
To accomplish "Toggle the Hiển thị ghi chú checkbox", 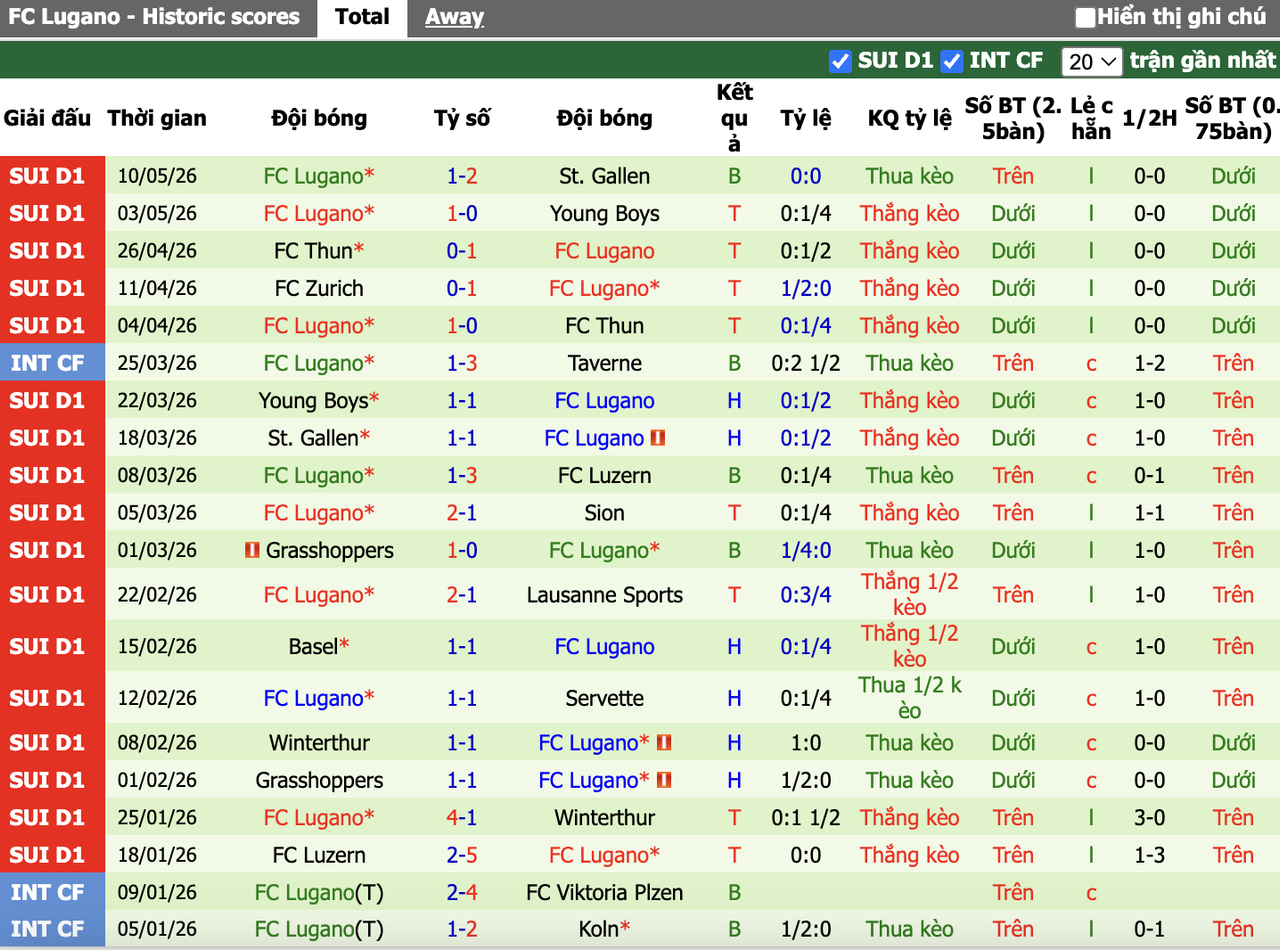I will (1085, 17).
